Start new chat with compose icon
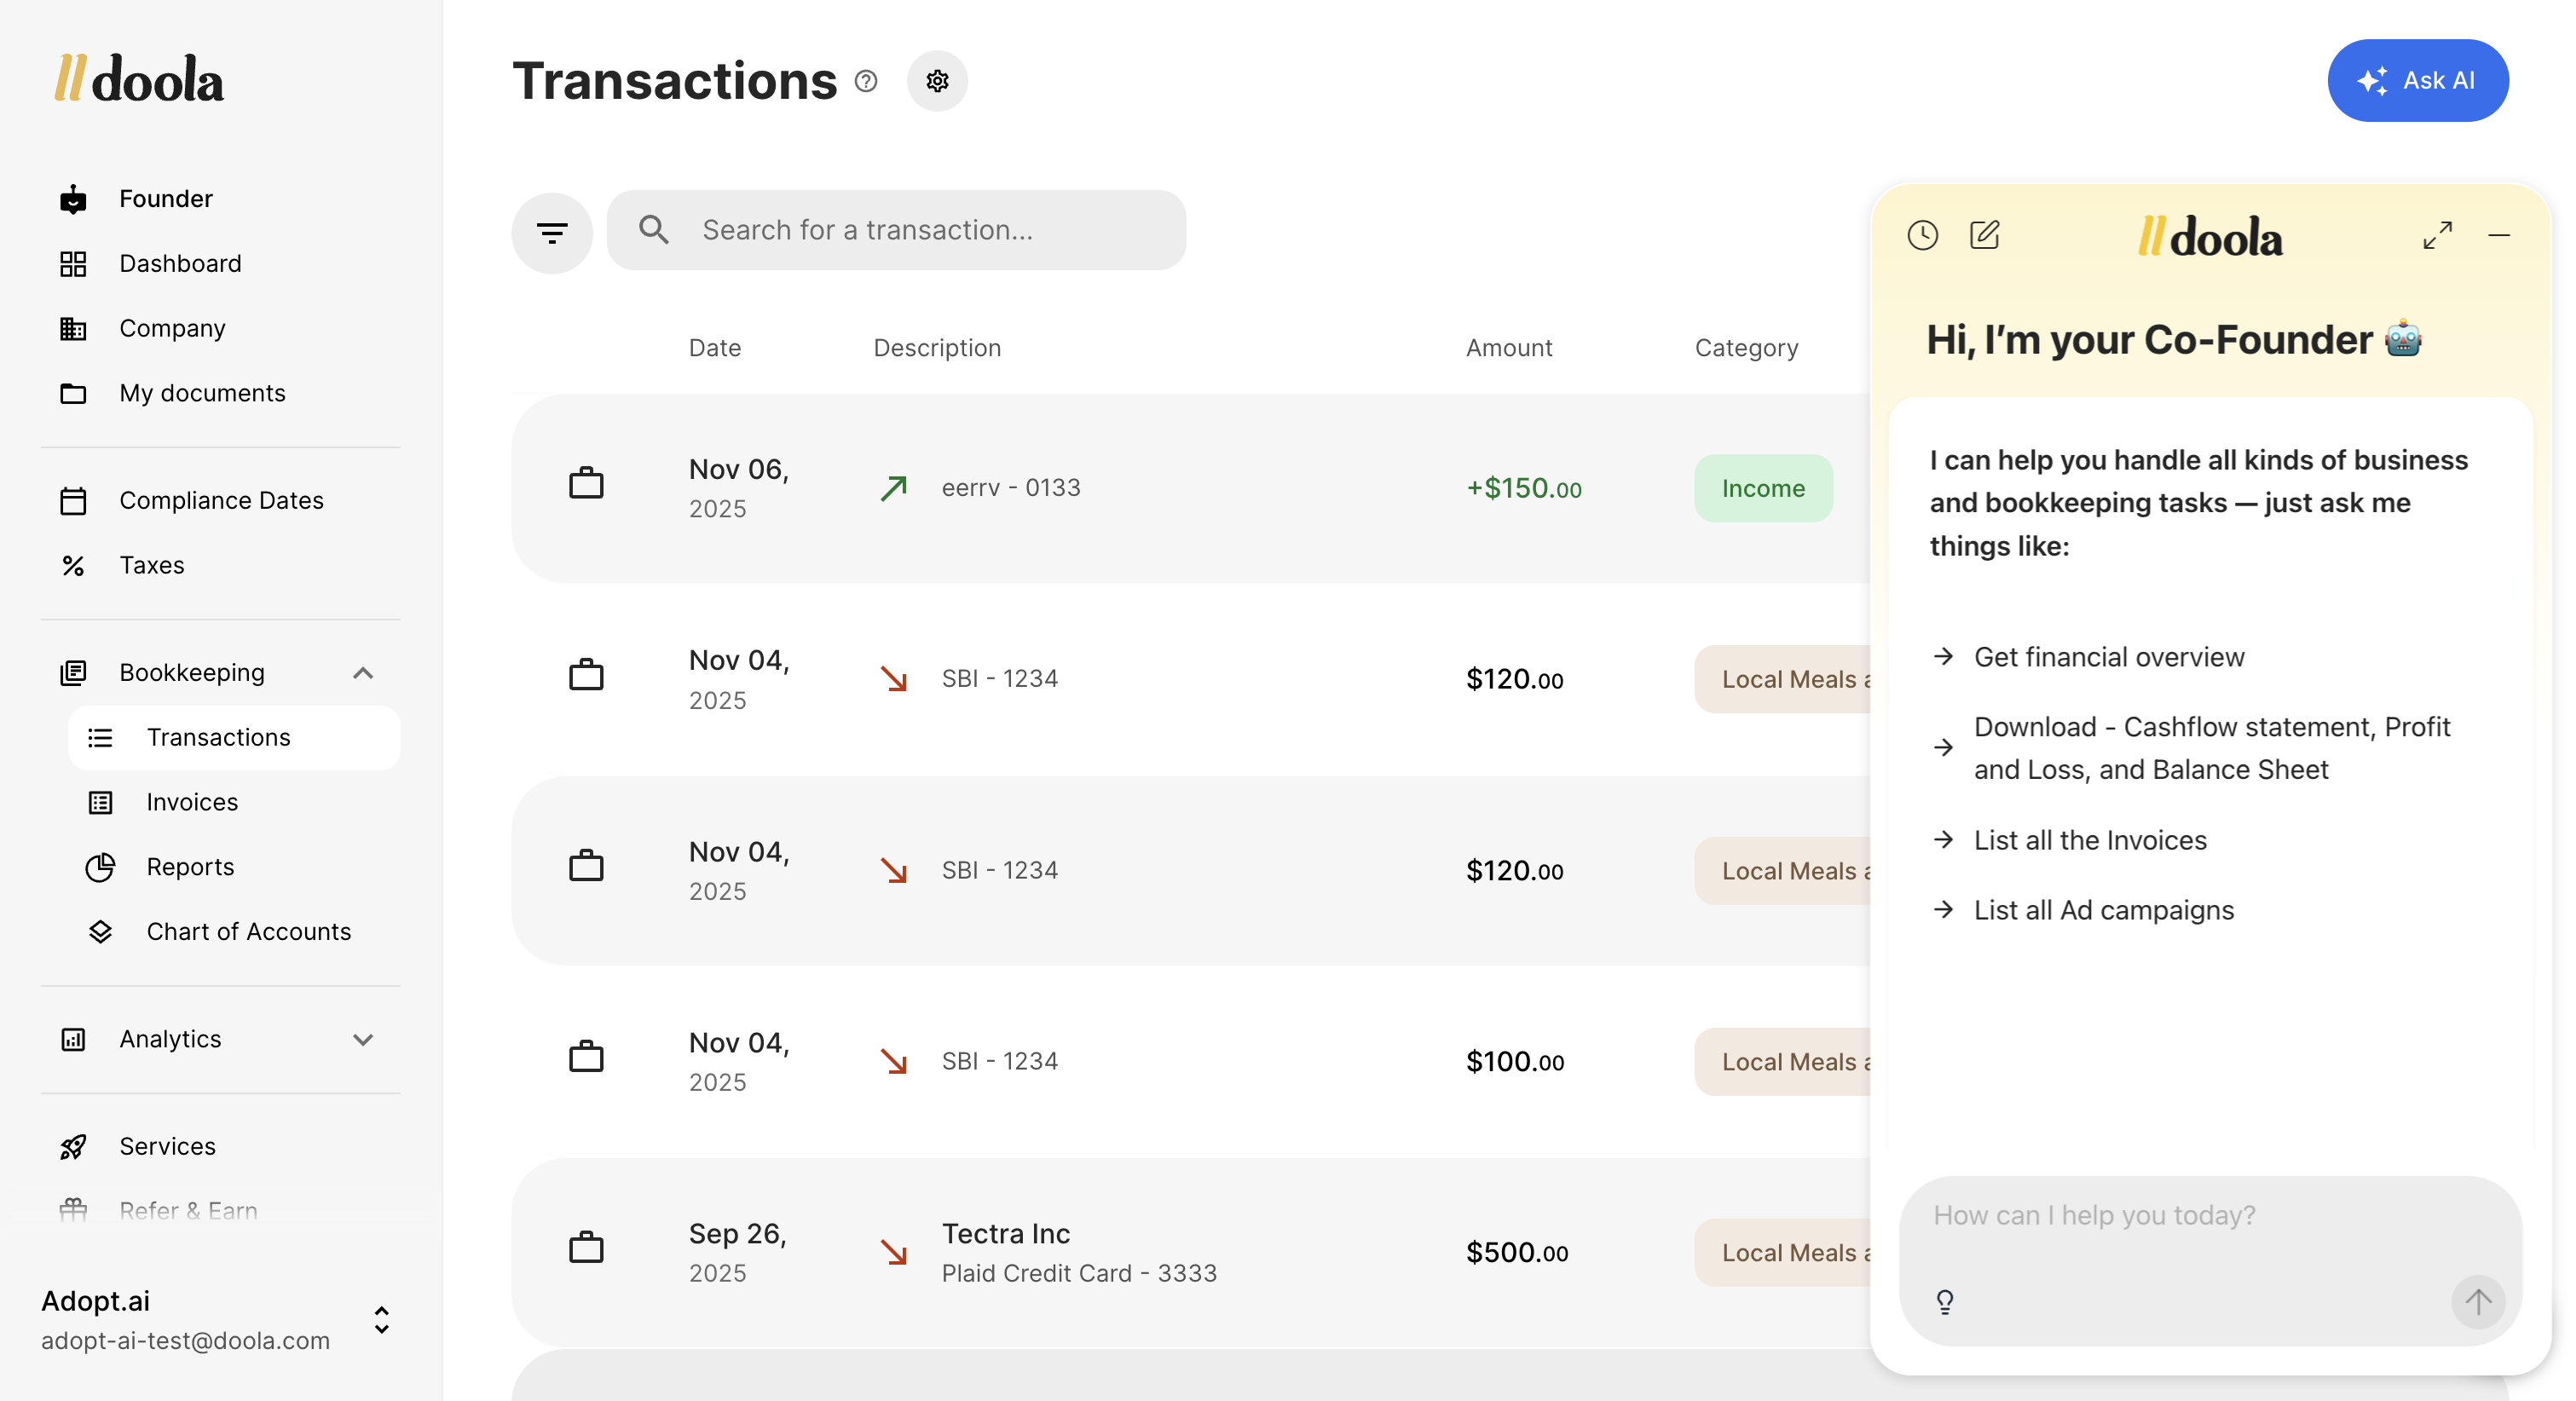 pyautogui.click(x=1984, y=235)
